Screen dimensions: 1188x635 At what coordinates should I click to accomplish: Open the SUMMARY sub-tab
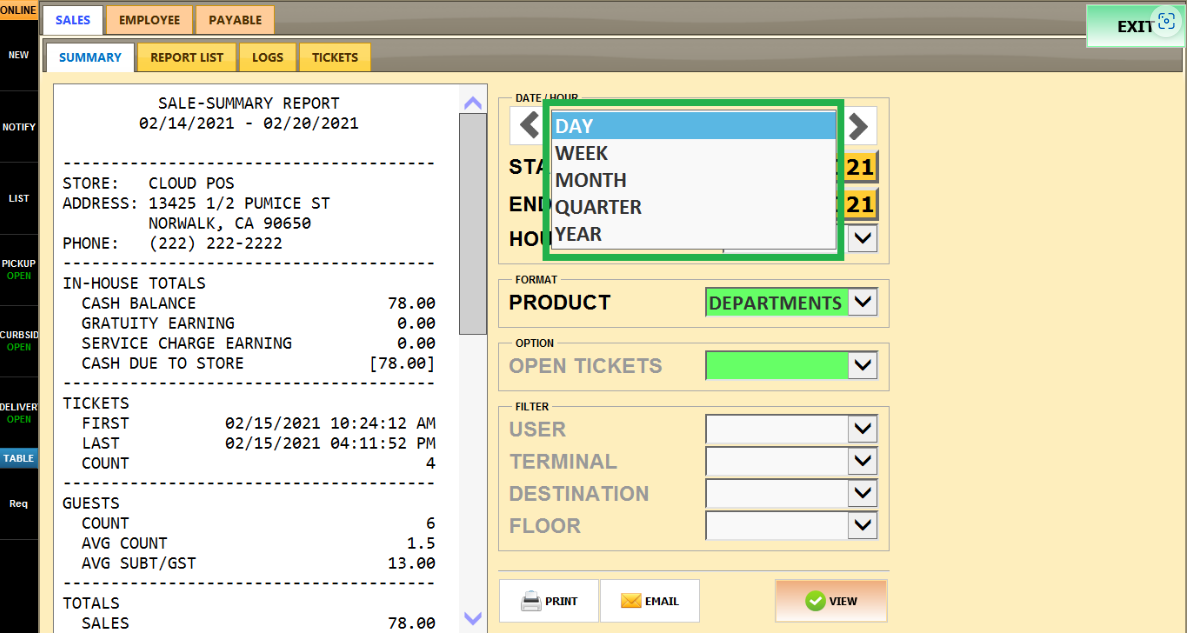coord(90,58)
